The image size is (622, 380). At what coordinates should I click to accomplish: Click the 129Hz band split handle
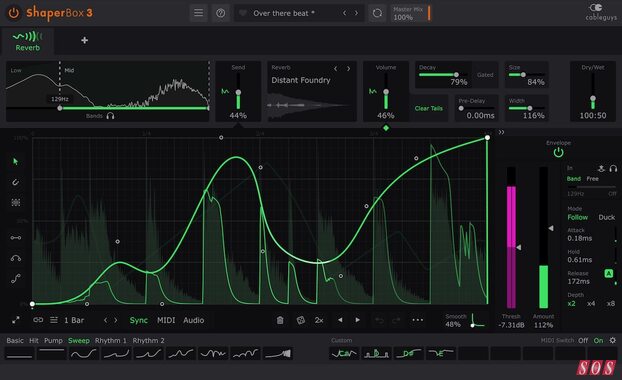point(60,108)
